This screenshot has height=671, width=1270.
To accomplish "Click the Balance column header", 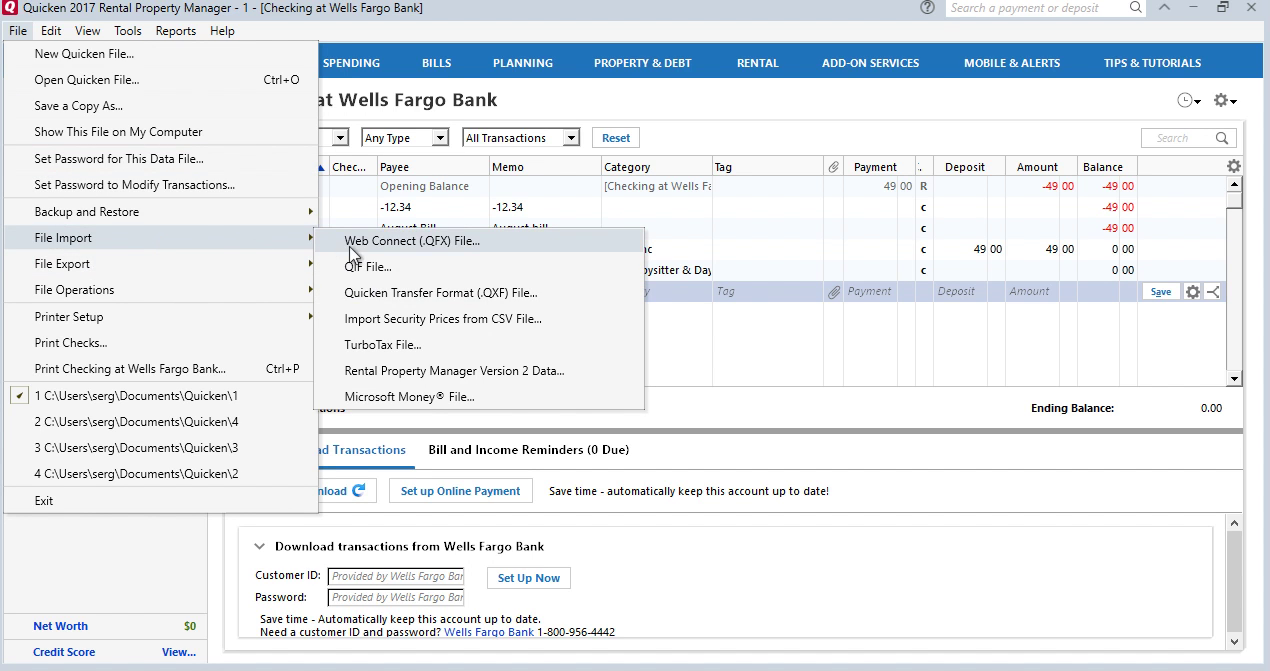I will click(x=1107, y=167).
